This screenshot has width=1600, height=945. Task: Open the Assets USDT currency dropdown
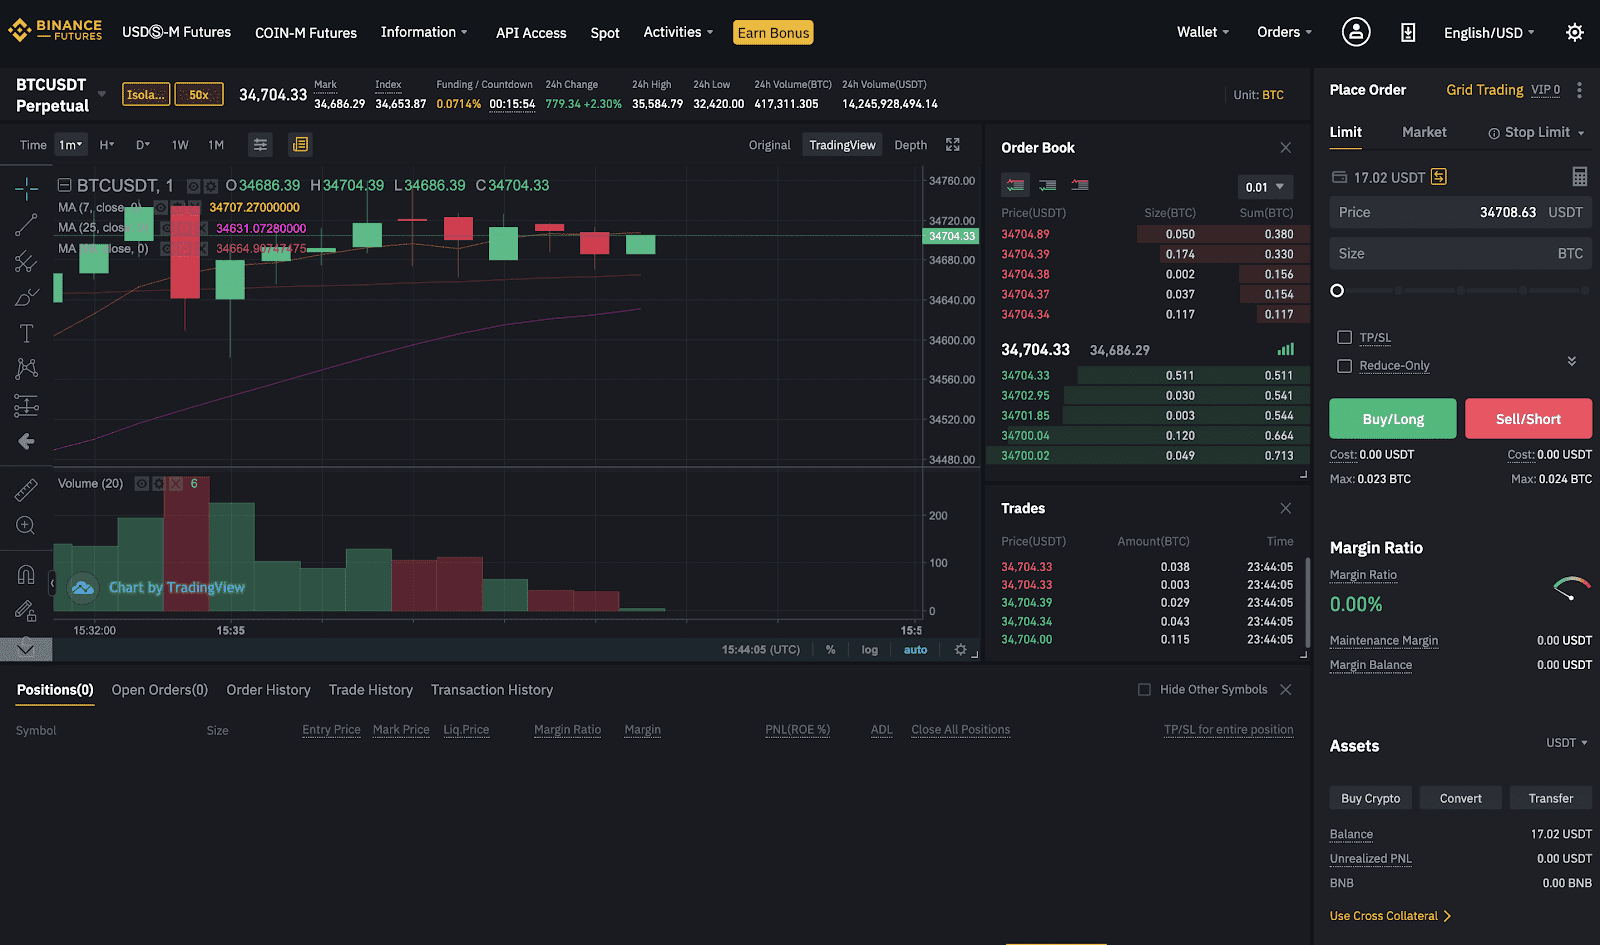pyautogui.click(x=1567, y=743)
